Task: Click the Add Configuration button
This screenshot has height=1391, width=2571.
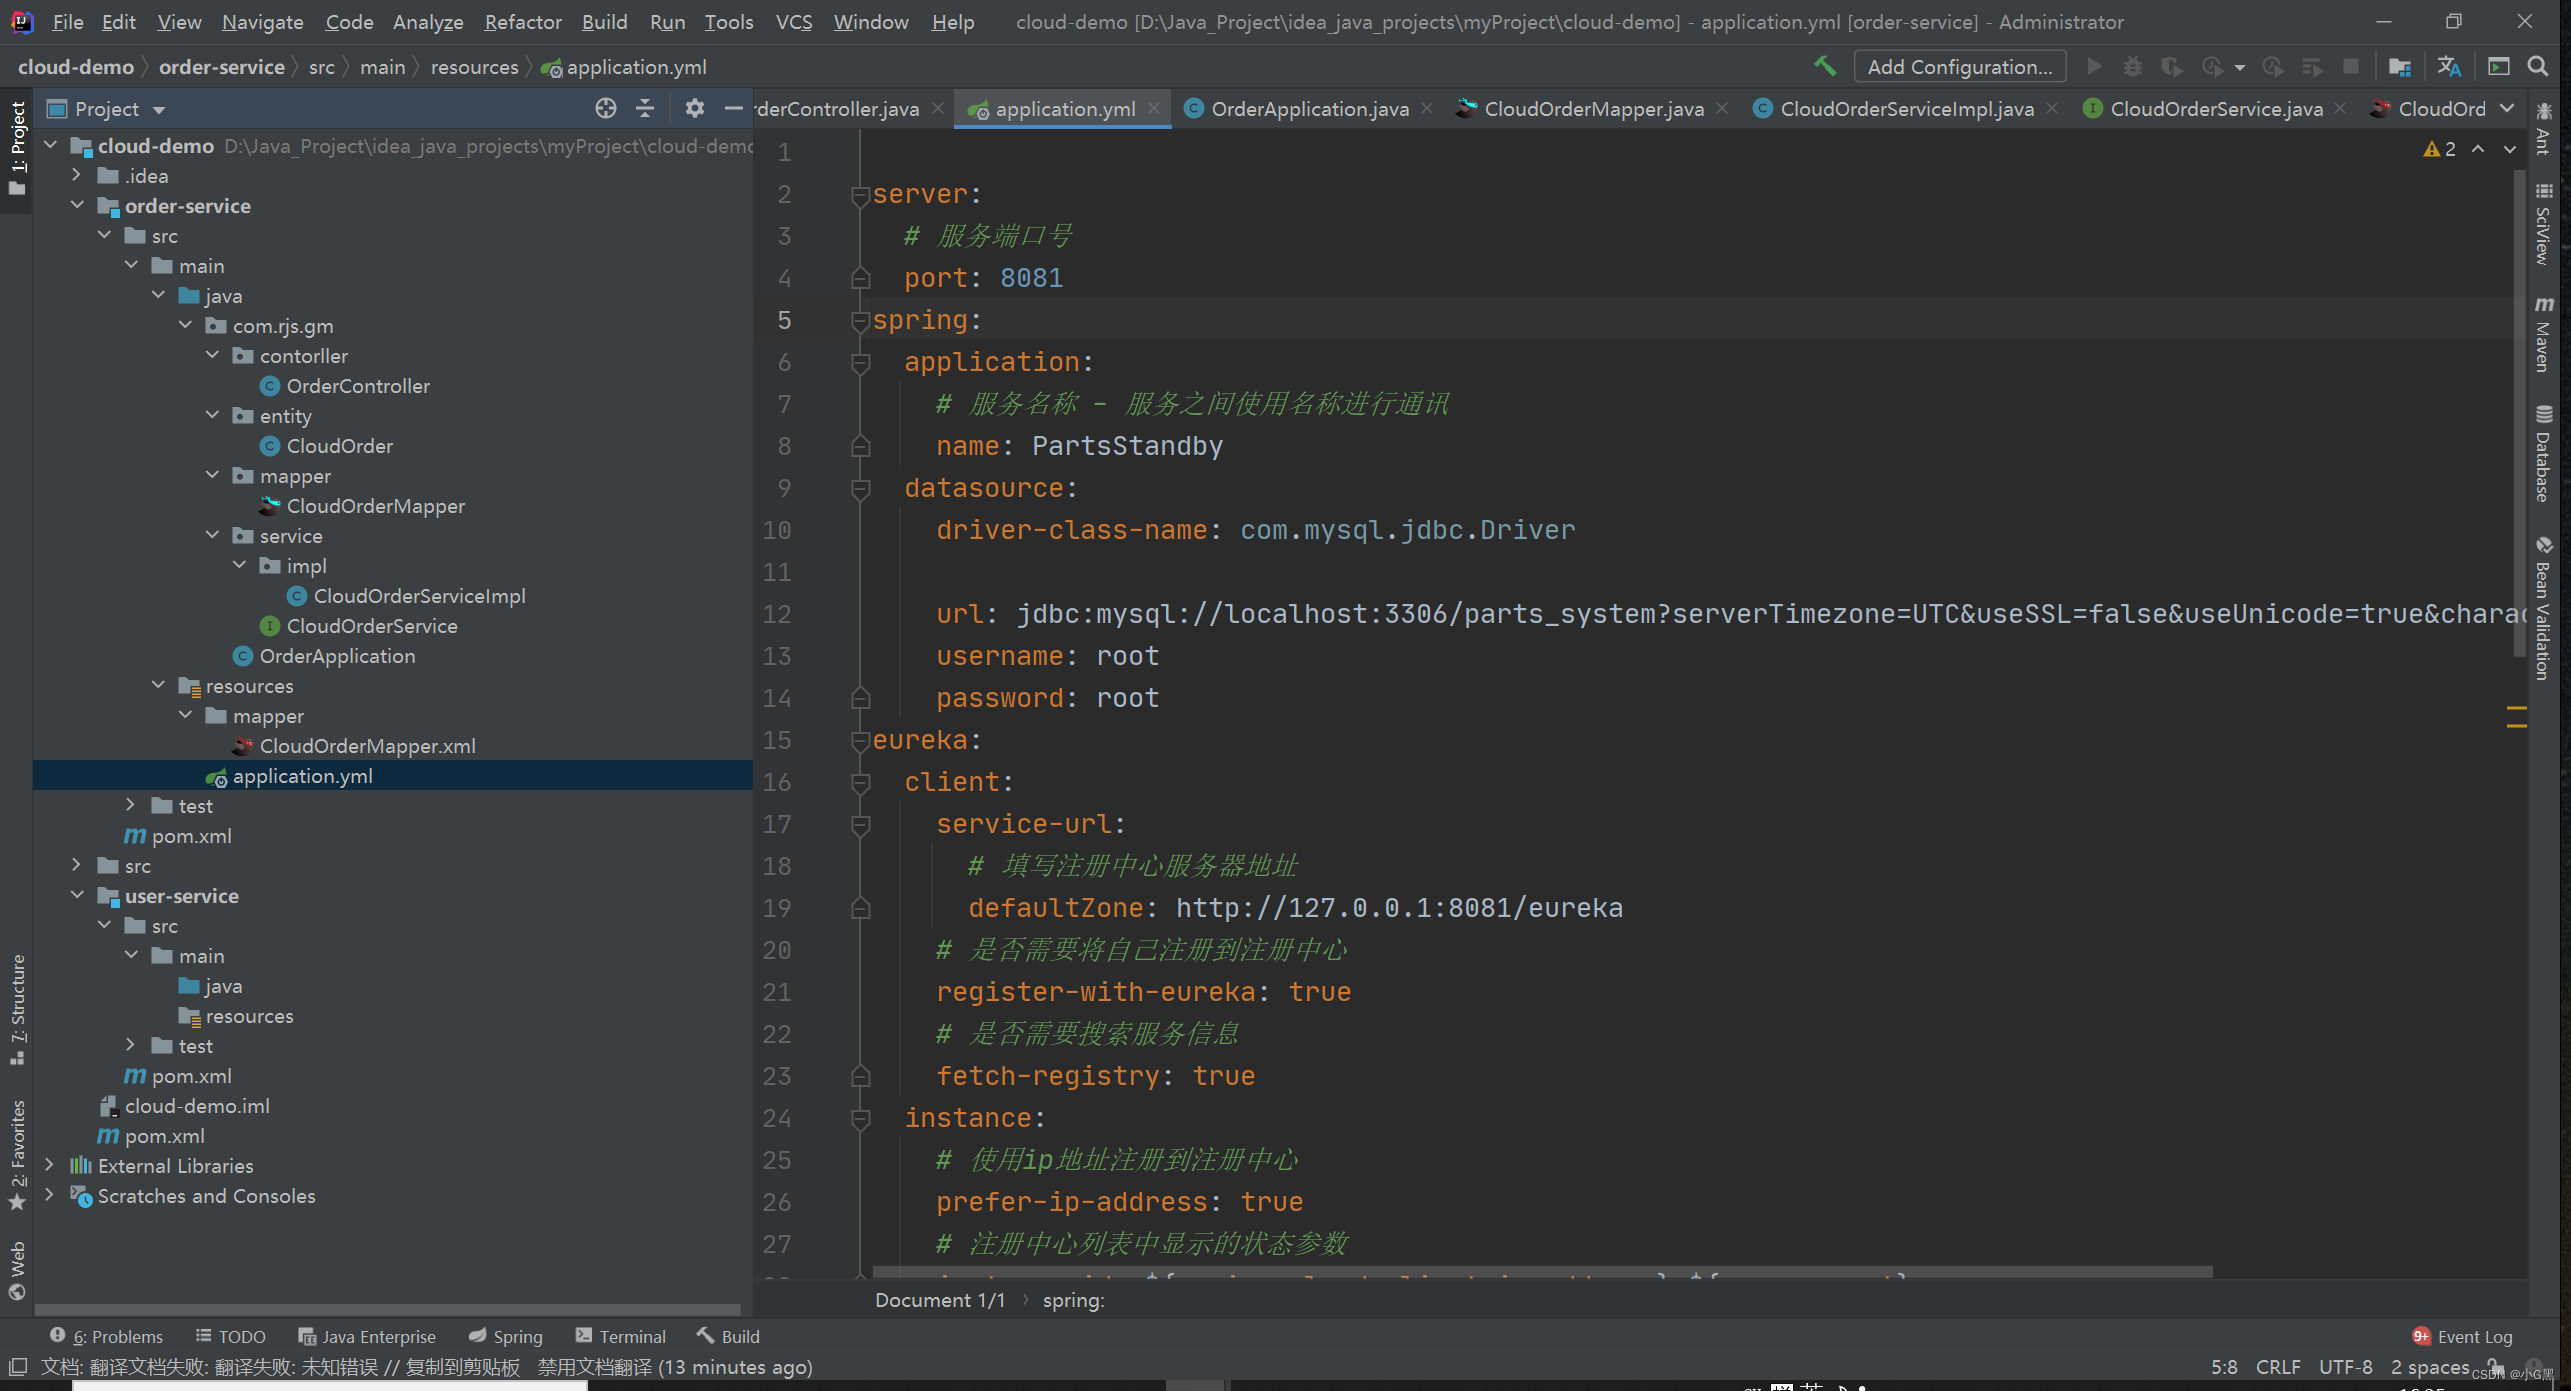Action: pyautogui.click(x=1959, y=67)
